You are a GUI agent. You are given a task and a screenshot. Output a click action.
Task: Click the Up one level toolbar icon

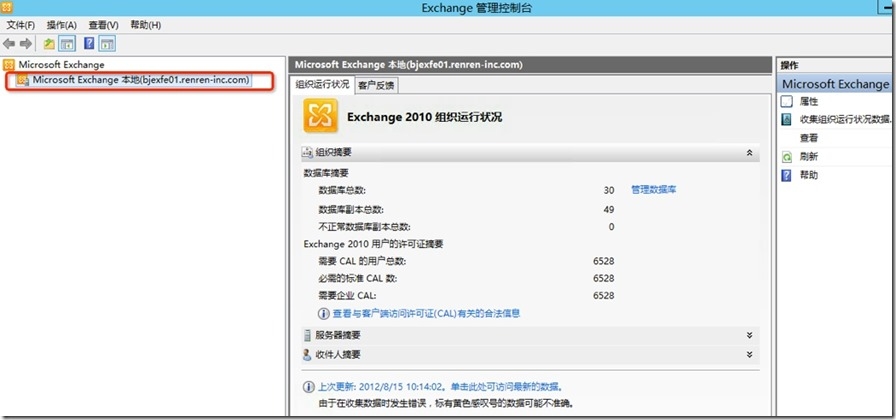[49, 44]
